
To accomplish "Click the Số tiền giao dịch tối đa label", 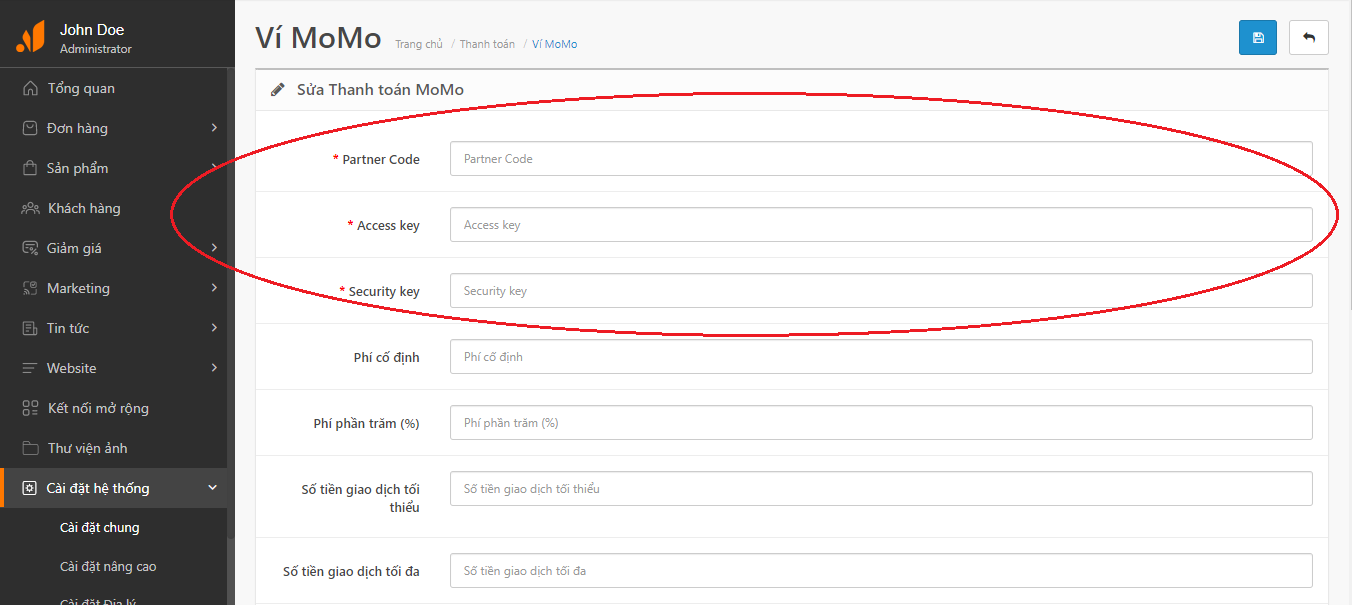I will pos(352,571).
